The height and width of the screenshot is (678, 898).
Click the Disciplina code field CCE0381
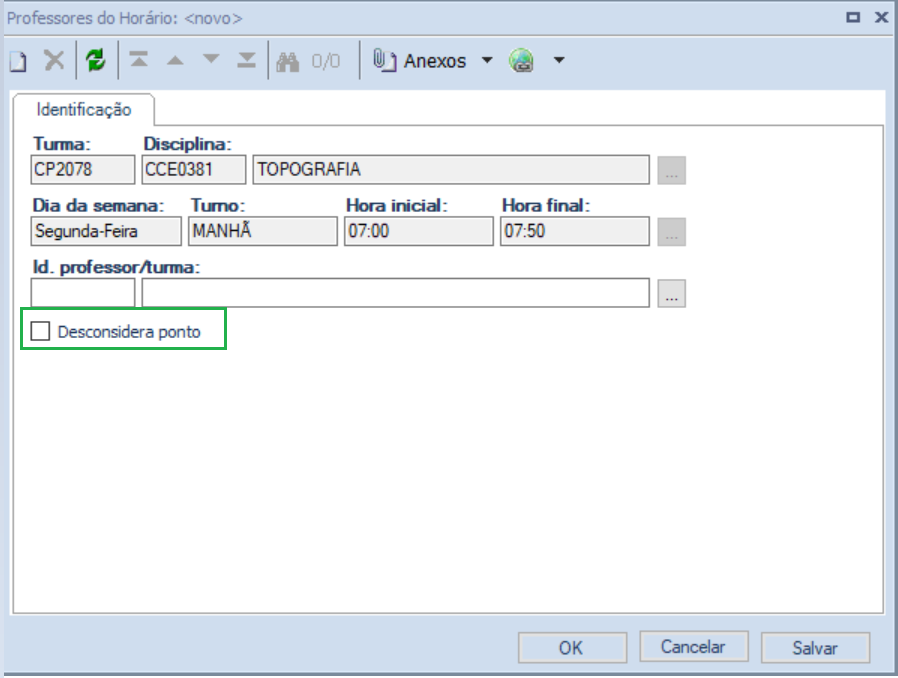[194, 170]
